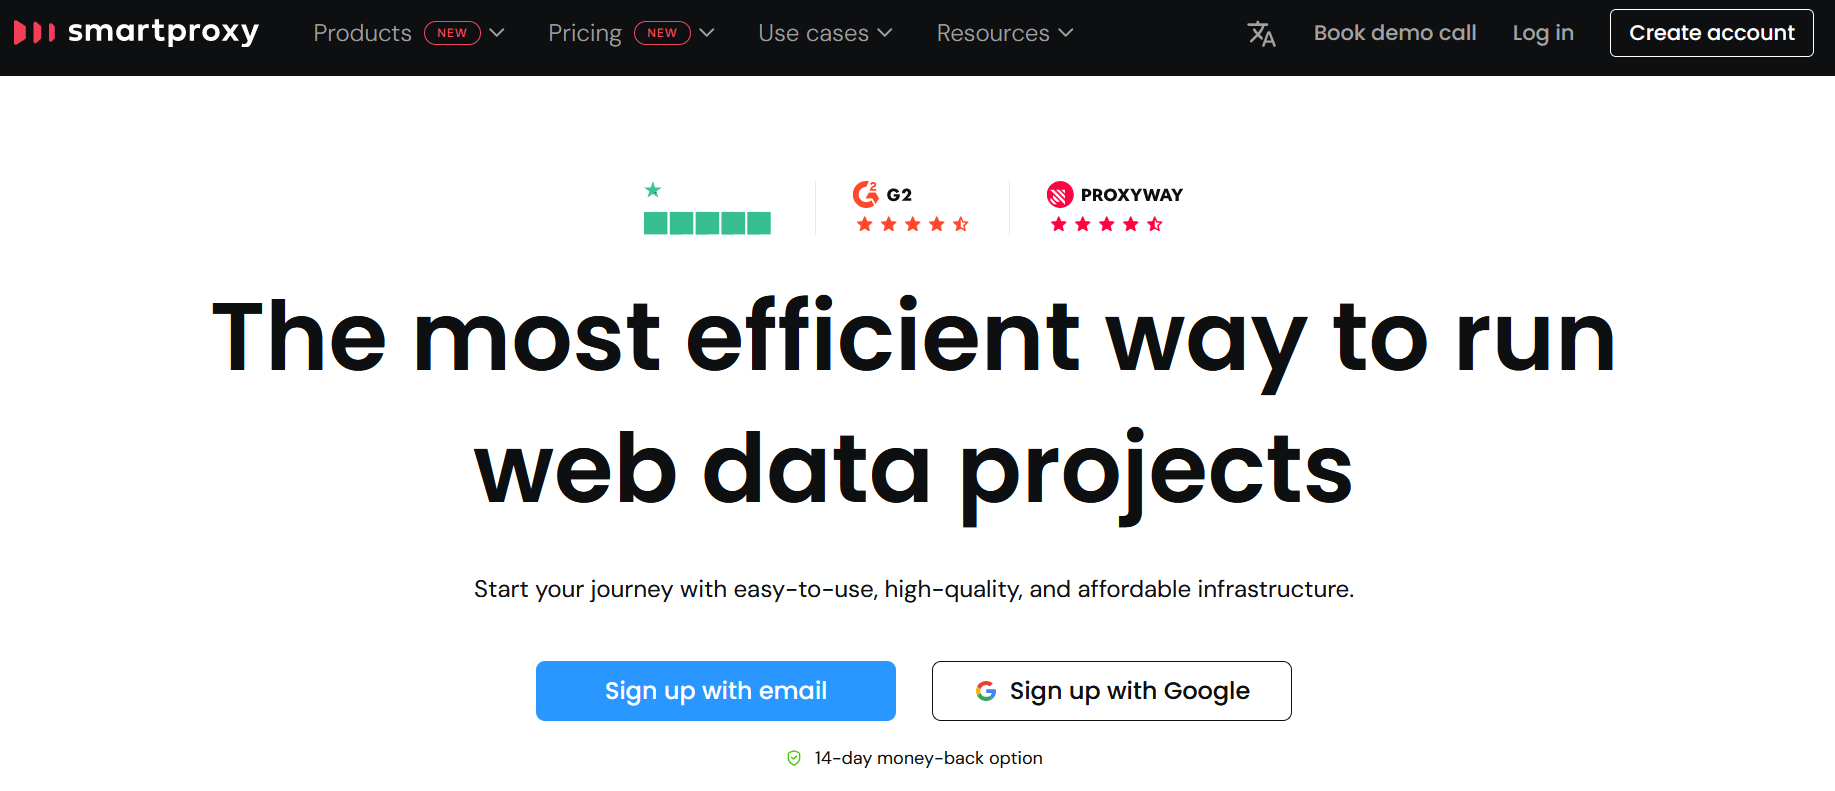
Task: Expand the Resources dropdown chevron
Action: tap(1066, 33)
